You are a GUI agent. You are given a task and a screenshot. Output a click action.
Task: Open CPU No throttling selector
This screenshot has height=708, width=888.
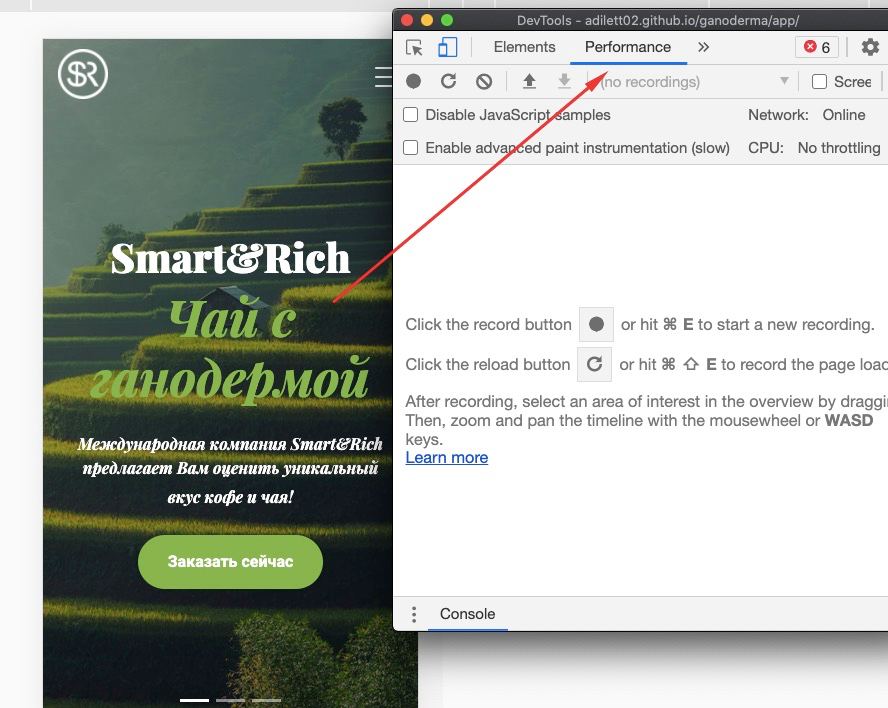(x=839, y=148)
